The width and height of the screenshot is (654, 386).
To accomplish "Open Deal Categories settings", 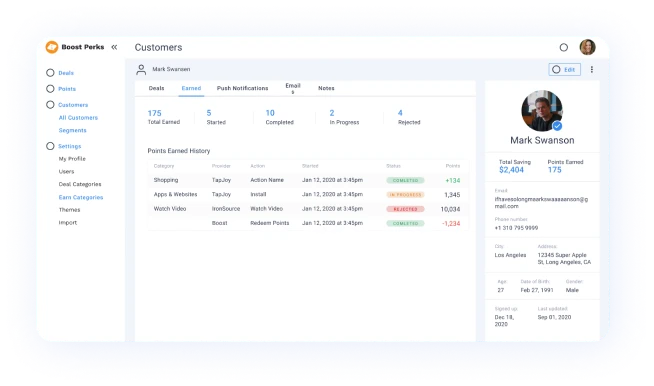I will (80, 184).
